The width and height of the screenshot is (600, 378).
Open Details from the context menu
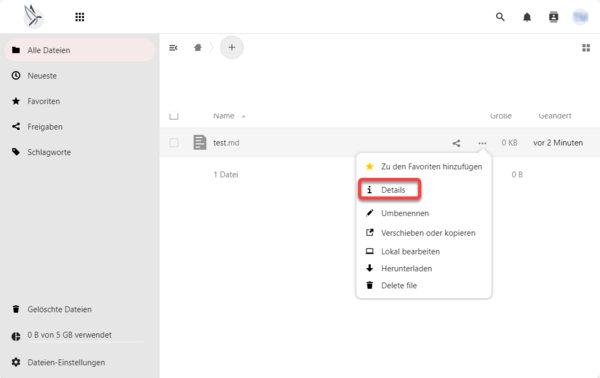pyautogui.click(x=390, y=190)
